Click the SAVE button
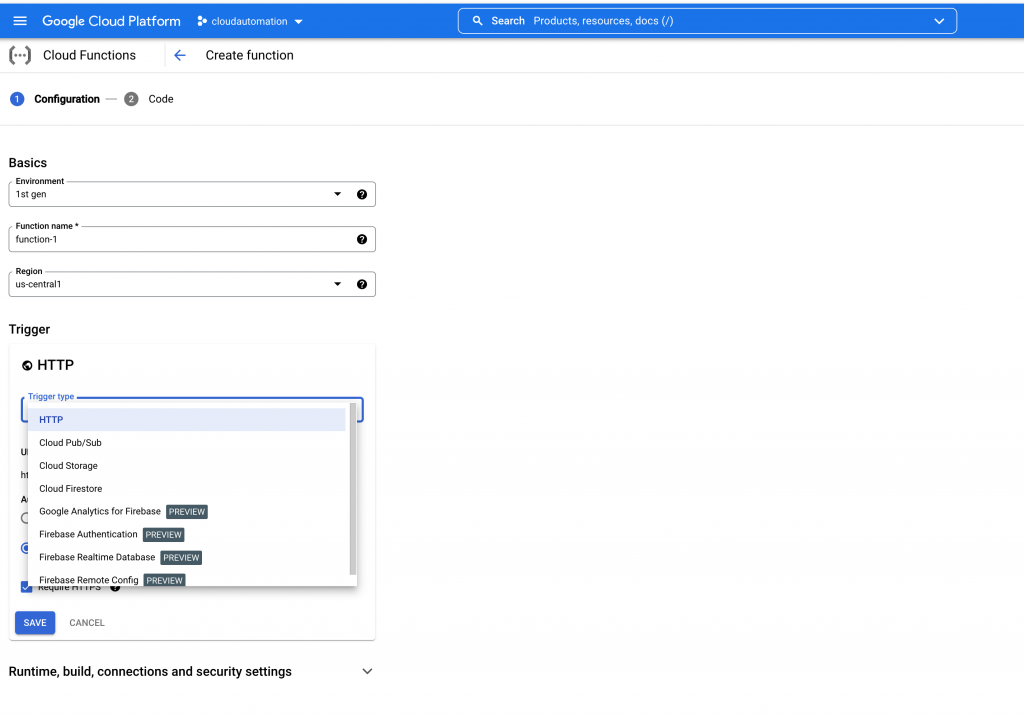This screenshot has width=1024, height=716. pyautogui.click(x=35, y=623)
